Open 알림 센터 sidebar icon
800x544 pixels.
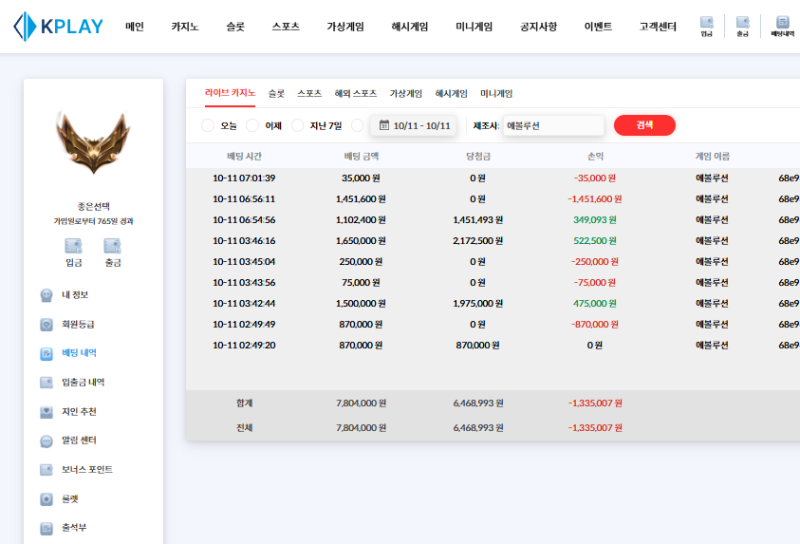coord(46,440)
